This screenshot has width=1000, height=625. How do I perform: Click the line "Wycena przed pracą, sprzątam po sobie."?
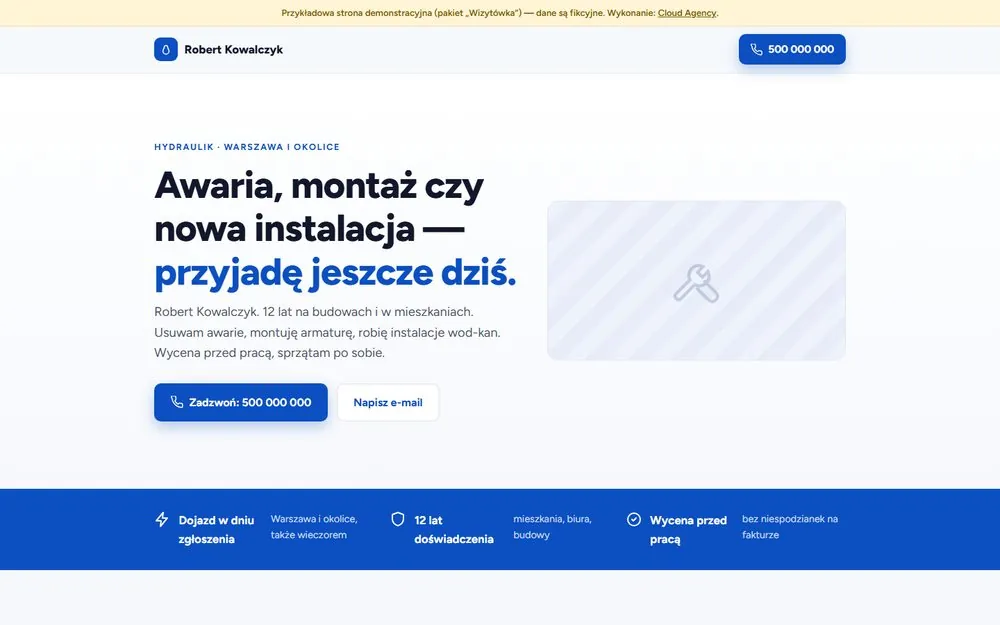[x=269, y=353]
